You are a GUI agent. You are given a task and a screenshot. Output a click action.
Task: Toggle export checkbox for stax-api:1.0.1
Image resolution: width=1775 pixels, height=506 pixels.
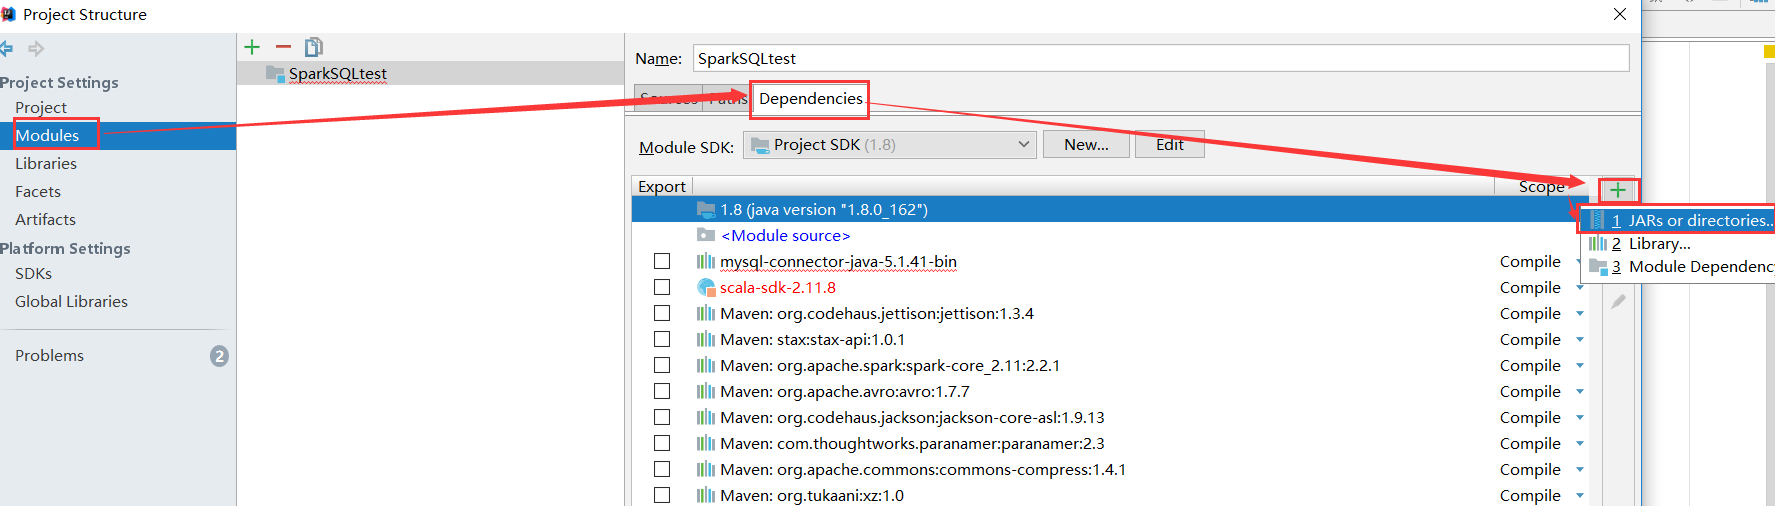click(x=662, y=339)
